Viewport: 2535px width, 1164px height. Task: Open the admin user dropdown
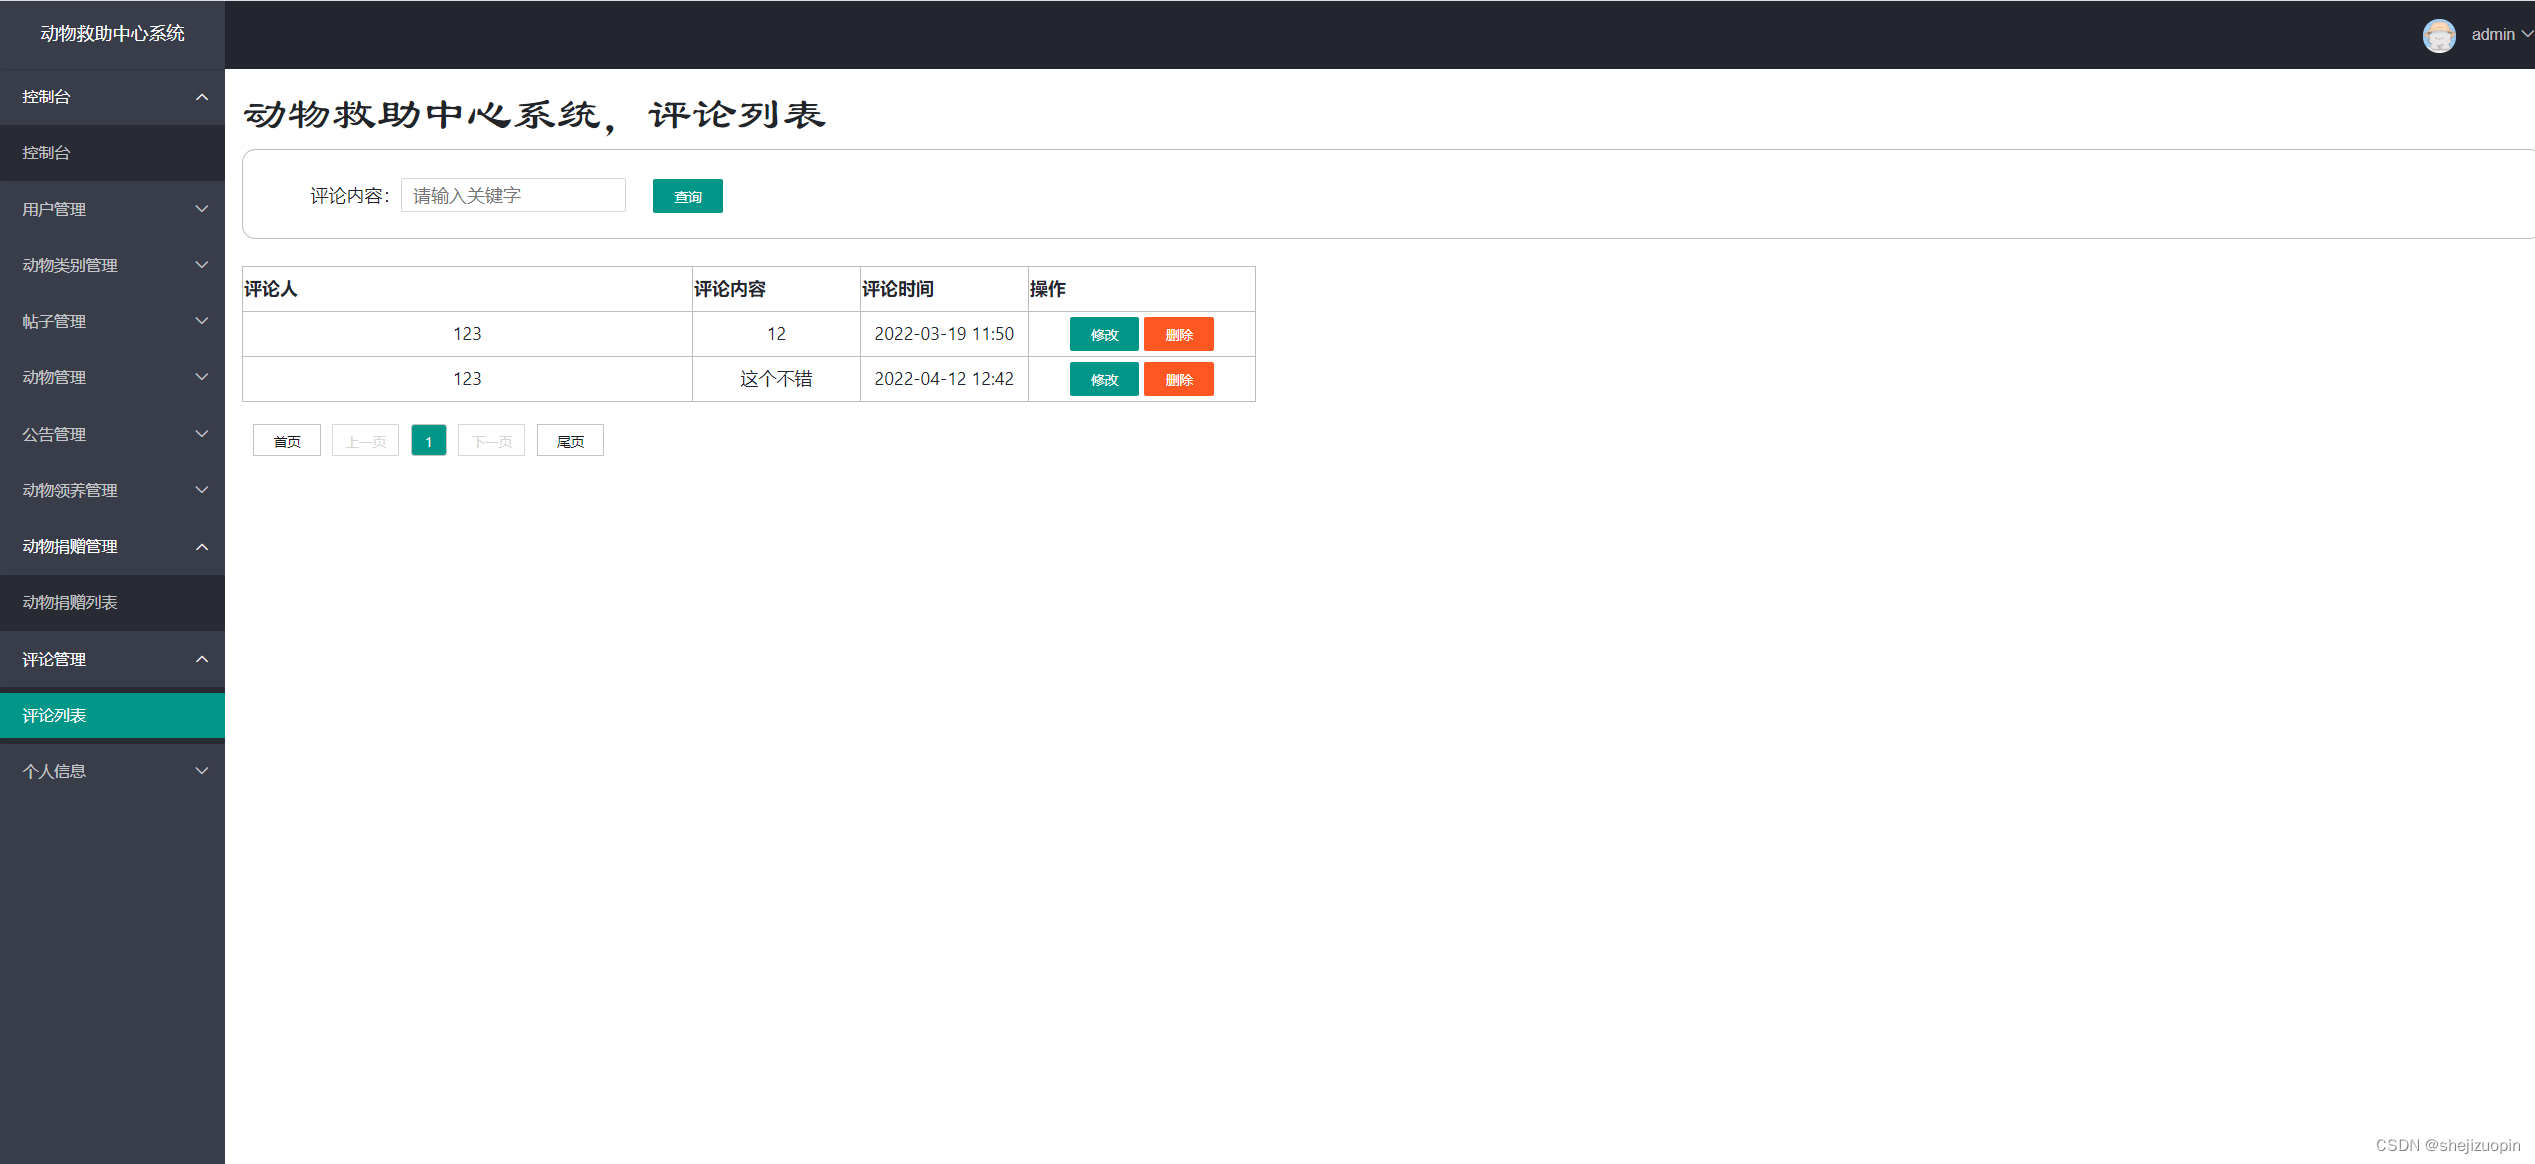click(2501, 35)
